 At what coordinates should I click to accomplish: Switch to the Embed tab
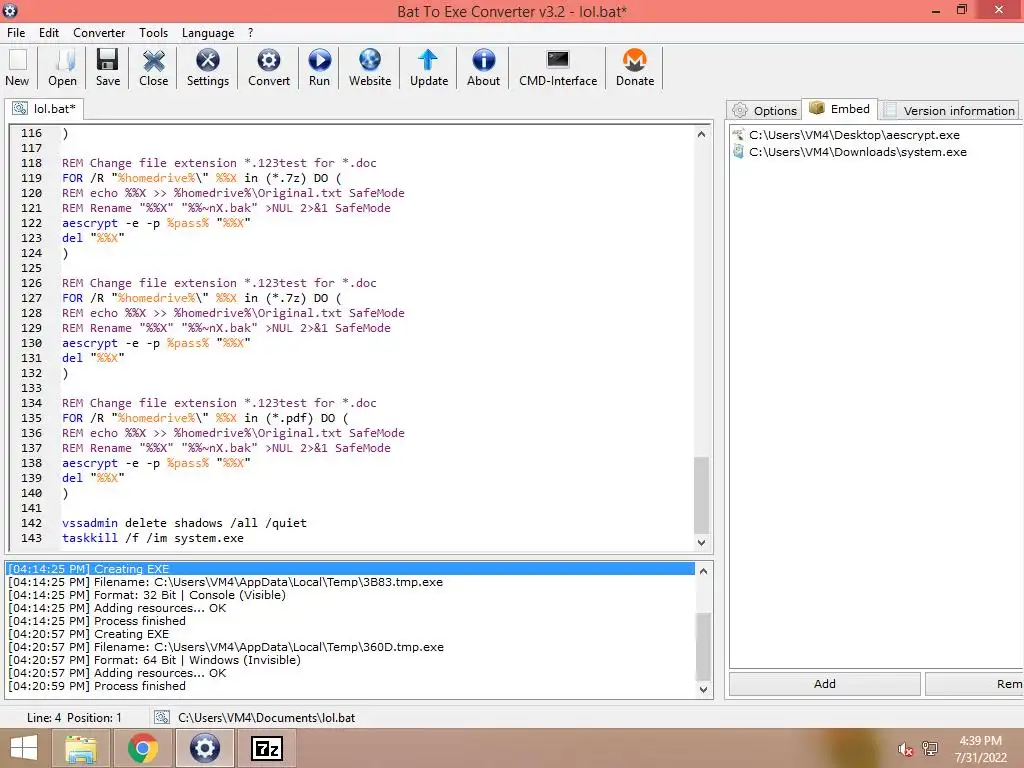[x=840, y=108]
